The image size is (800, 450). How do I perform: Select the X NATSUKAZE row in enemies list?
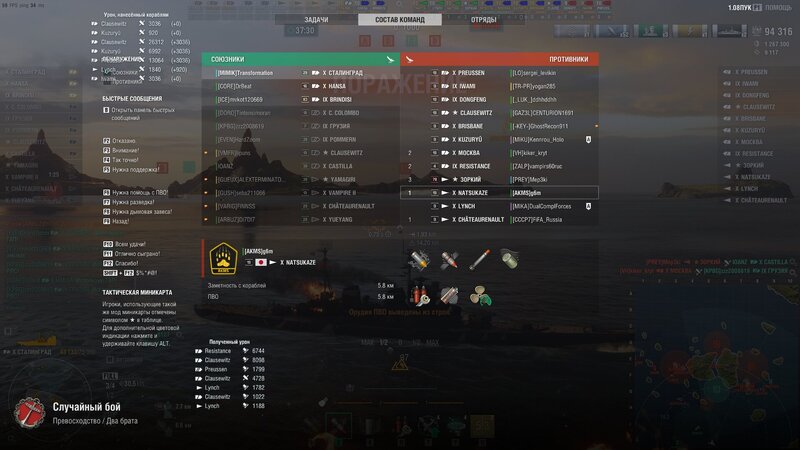click(x=499, y=193)
